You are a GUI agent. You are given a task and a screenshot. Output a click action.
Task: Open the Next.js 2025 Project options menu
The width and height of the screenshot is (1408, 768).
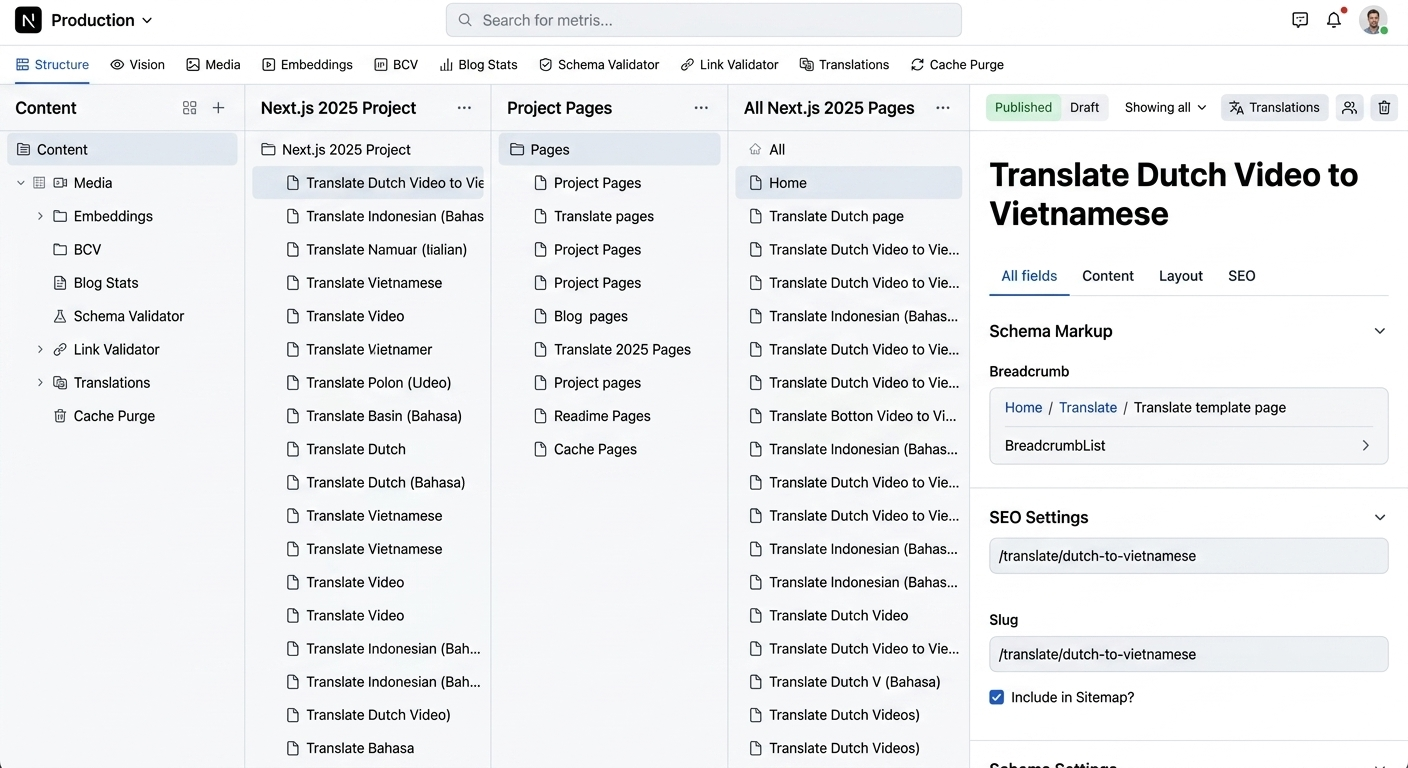[464, 108]
